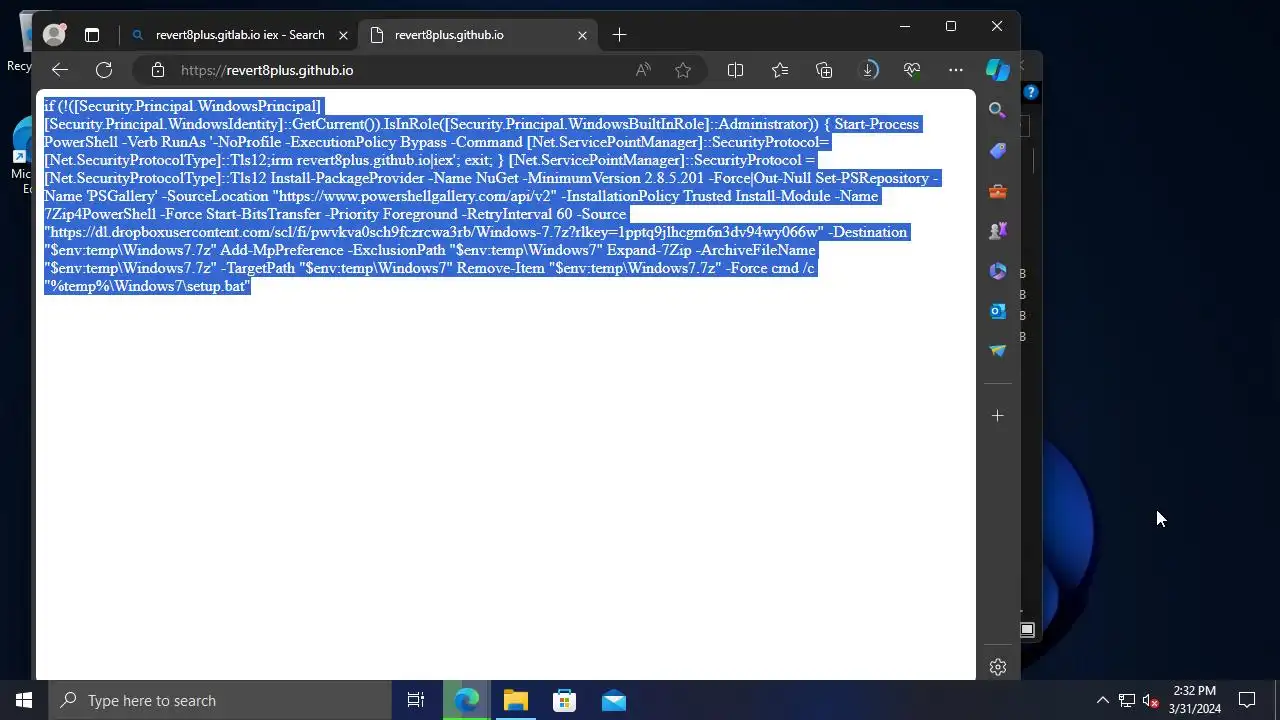This screenshot has width=1280, height=720.
Task: Open split screen view
Action: pyautogui.click(x=735, y=70)
